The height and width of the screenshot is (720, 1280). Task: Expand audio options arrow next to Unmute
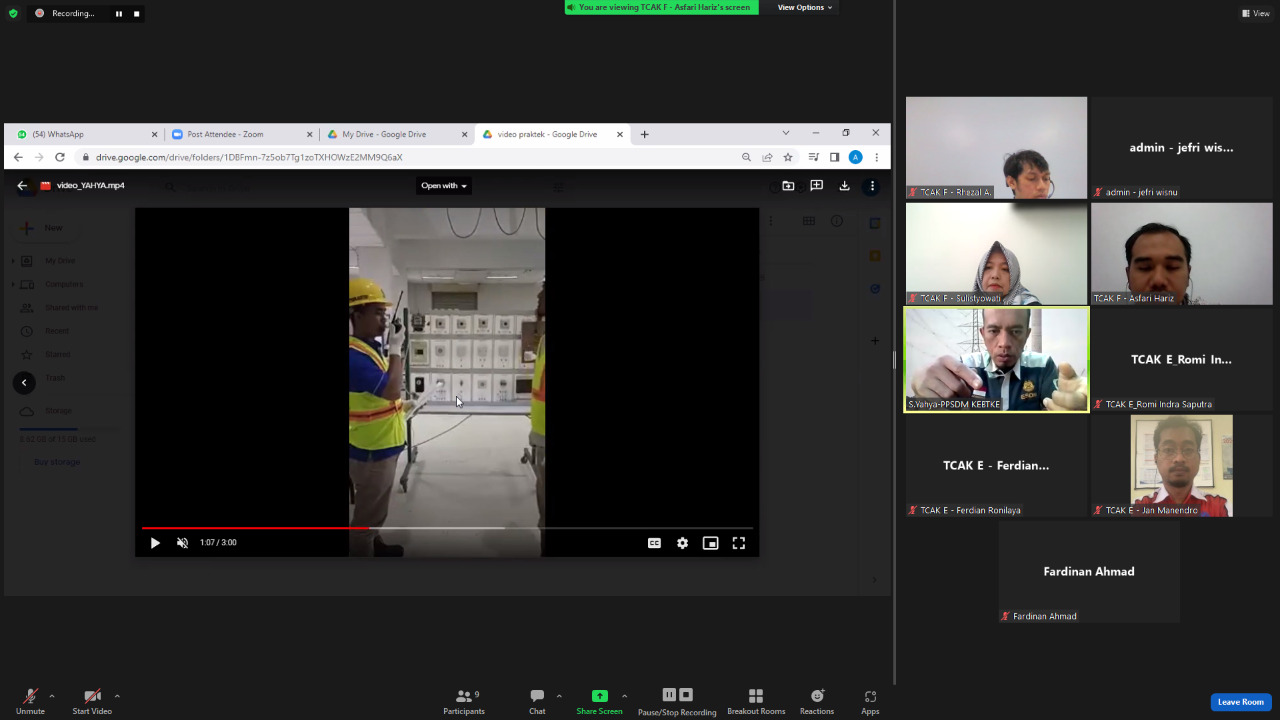(52, 696)
